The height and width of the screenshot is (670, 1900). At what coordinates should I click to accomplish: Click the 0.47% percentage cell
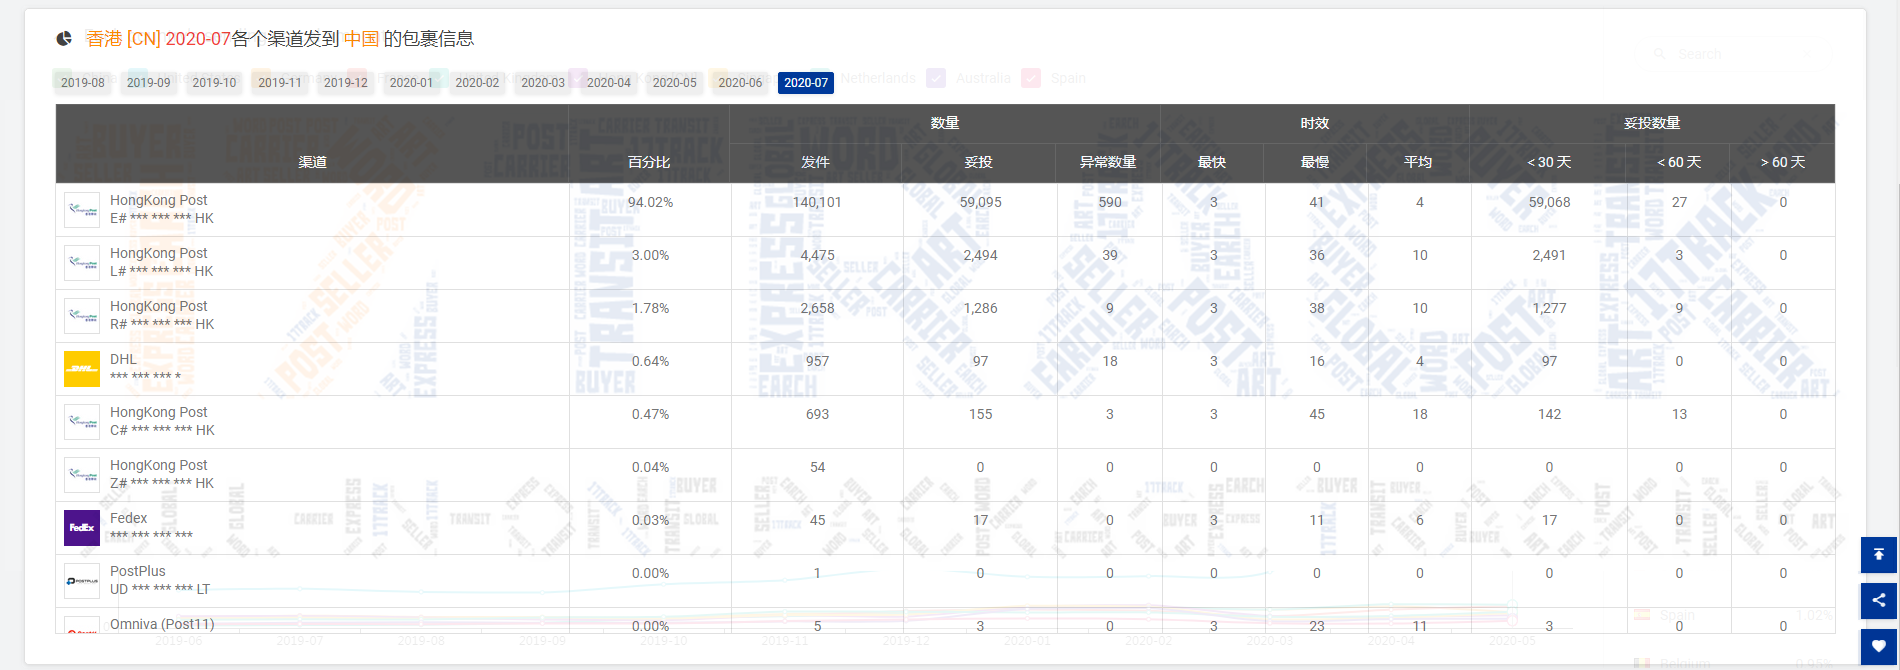(650, 414)
